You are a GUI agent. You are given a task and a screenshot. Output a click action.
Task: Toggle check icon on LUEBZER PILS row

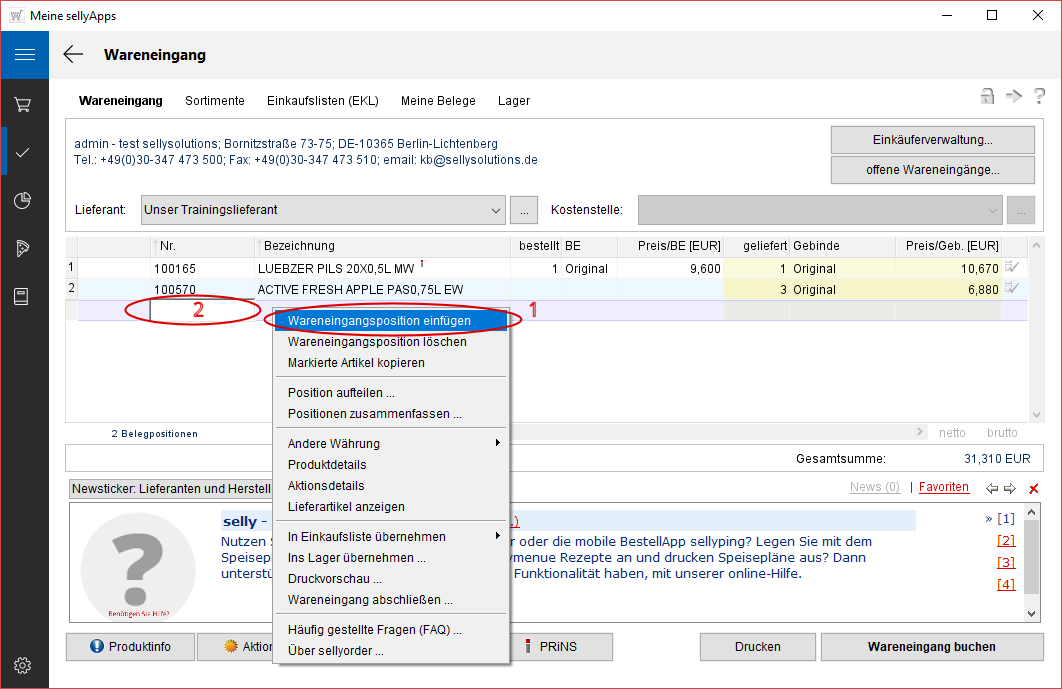[x=1013, y=267]
